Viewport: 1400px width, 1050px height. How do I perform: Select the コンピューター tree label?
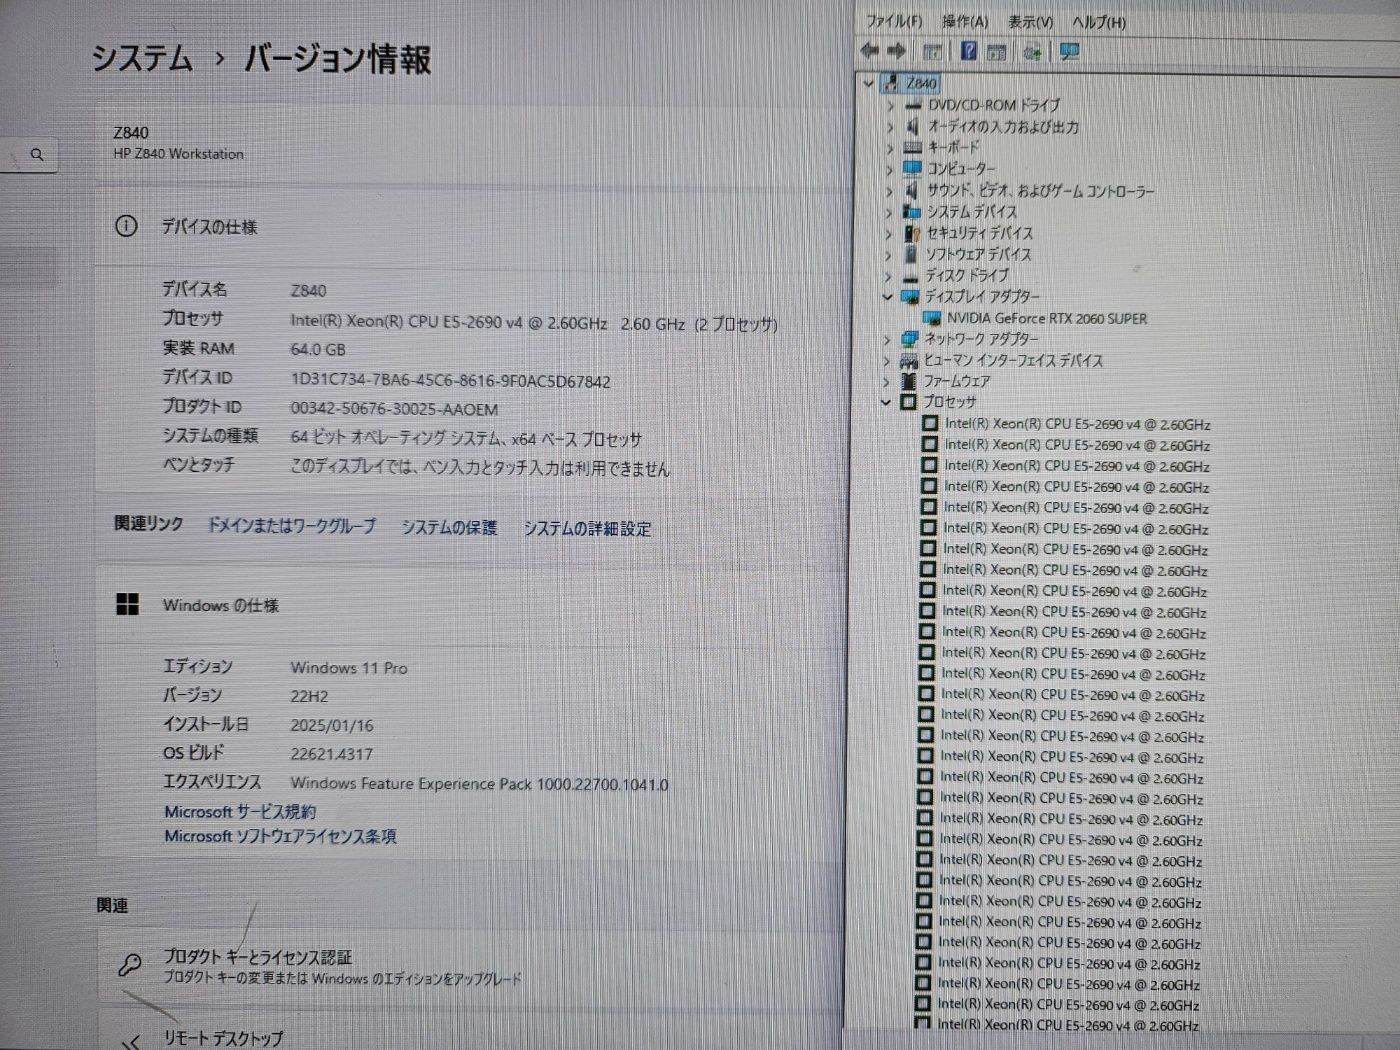[x=961, y=169]
